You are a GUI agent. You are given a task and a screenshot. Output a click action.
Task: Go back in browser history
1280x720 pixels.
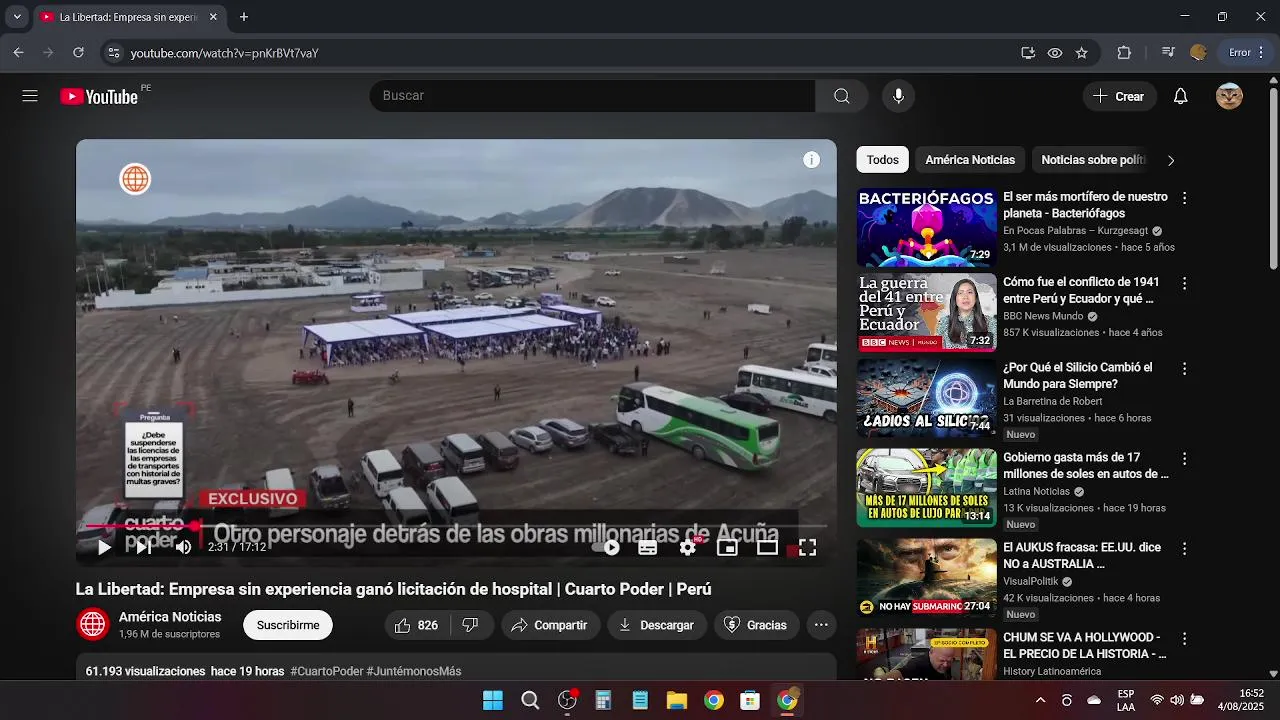tap(18, 53)
